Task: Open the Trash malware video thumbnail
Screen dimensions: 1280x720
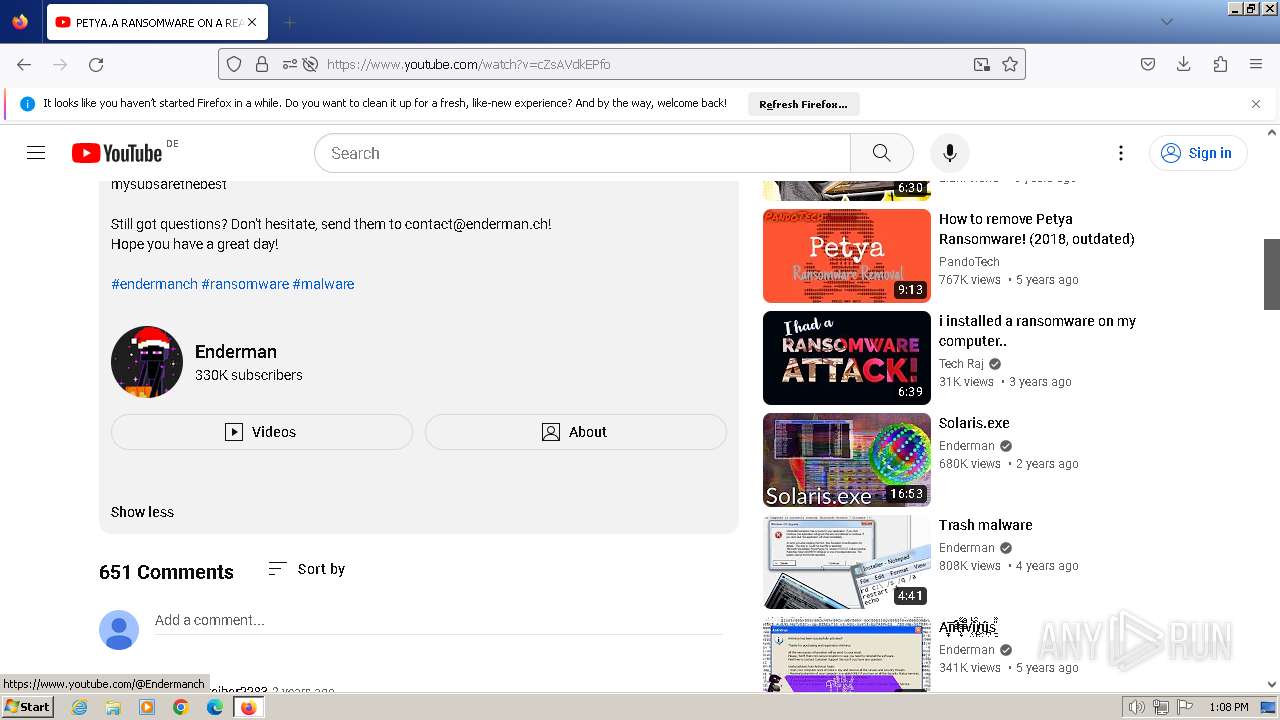Action: (847, 562)
